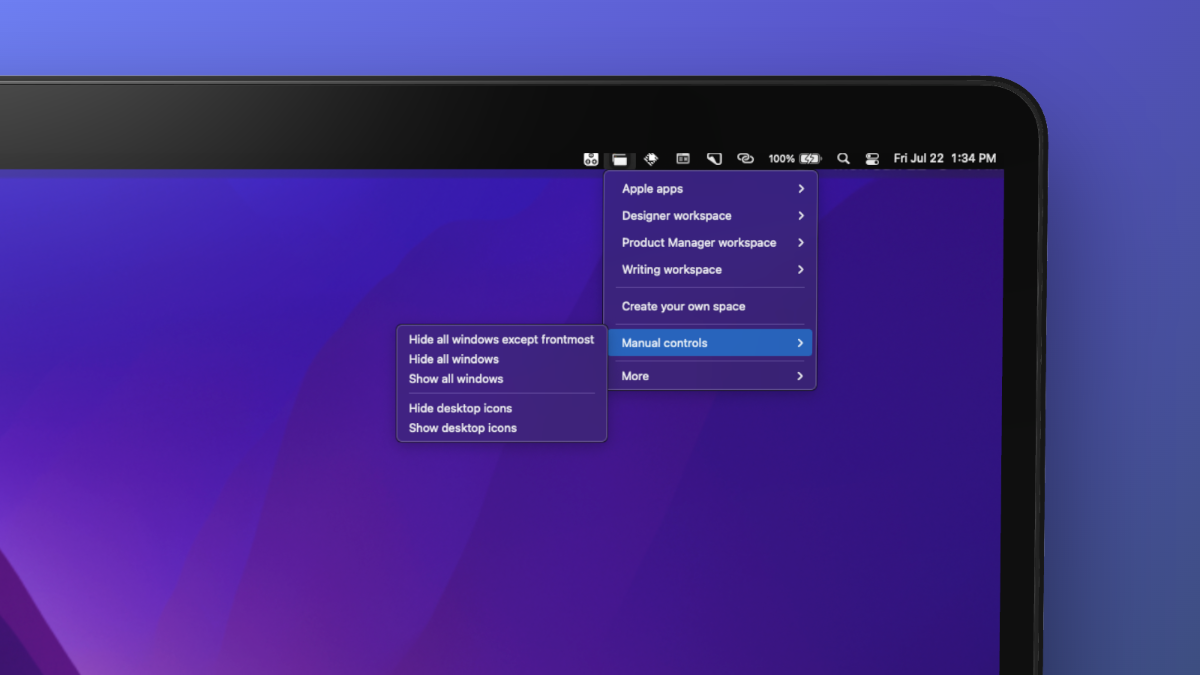The height and width of the screenshot is (675, 1200).
Task: Open the Apple apps submenu
Action: click(x=711, y=189)
